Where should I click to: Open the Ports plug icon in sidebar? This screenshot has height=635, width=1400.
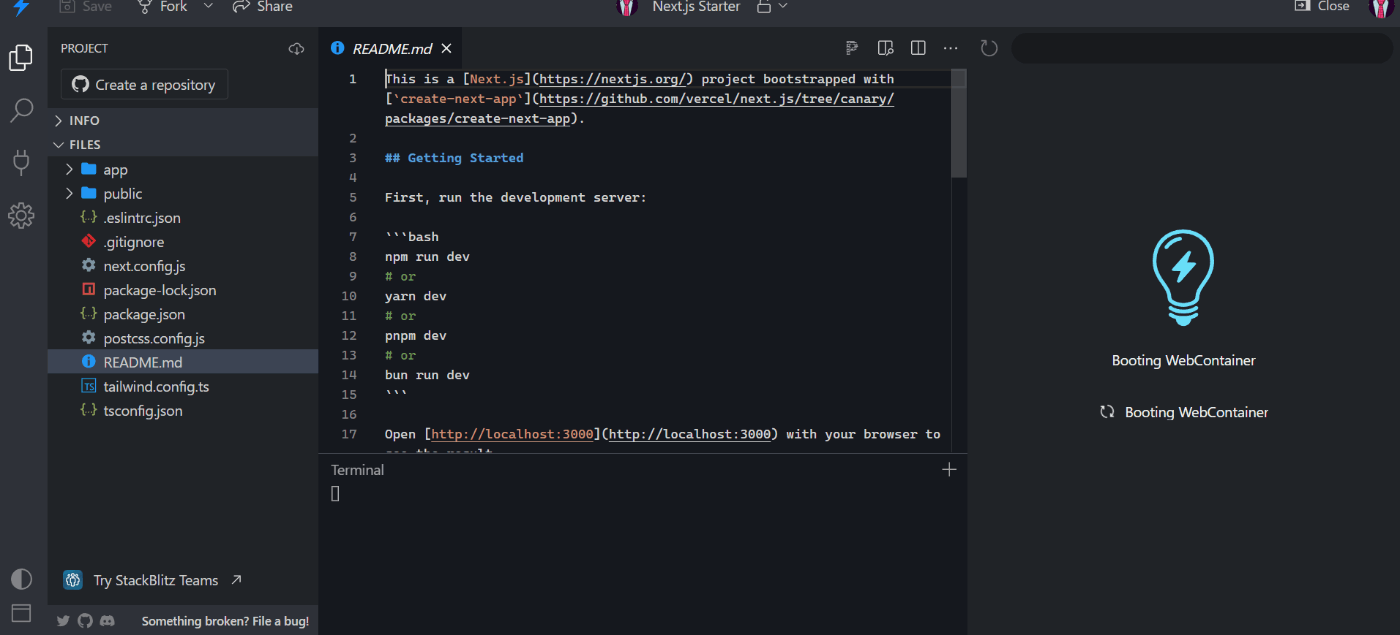[21, 162]
